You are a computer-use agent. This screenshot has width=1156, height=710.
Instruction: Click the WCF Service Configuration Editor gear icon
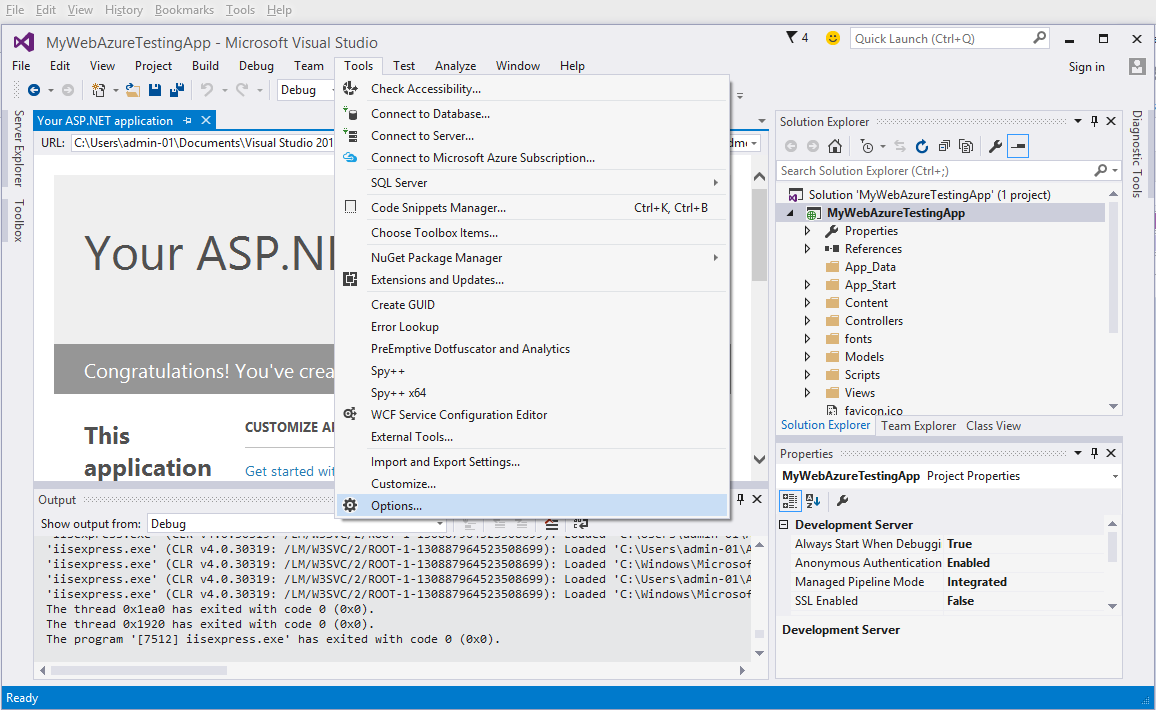click(351, 414)
